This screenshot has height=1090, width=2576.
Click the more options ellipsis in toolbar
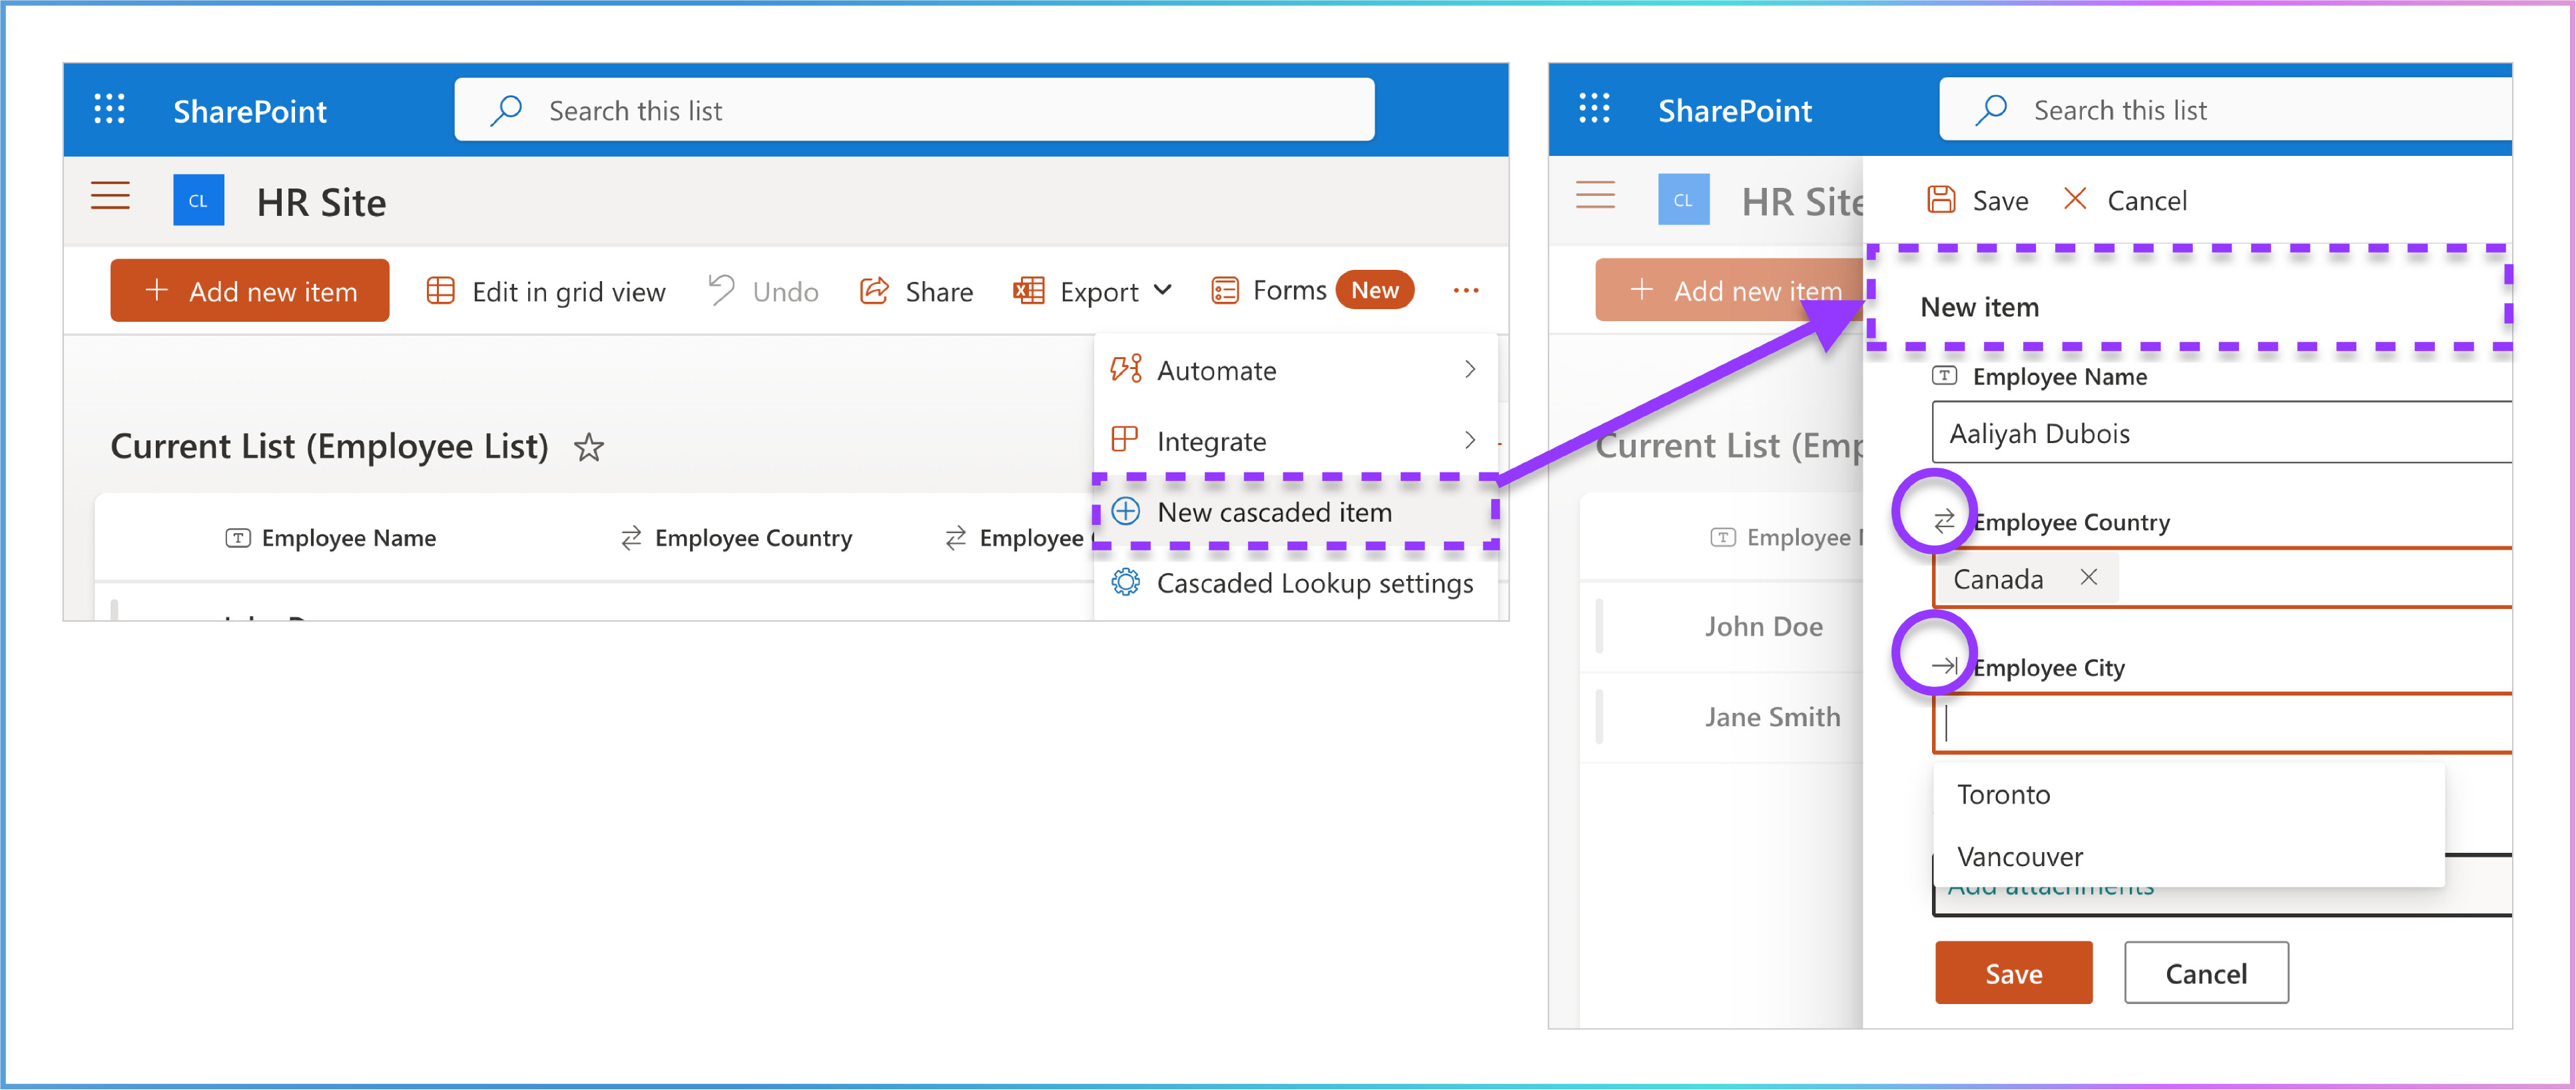click(x=1465, y=291)
